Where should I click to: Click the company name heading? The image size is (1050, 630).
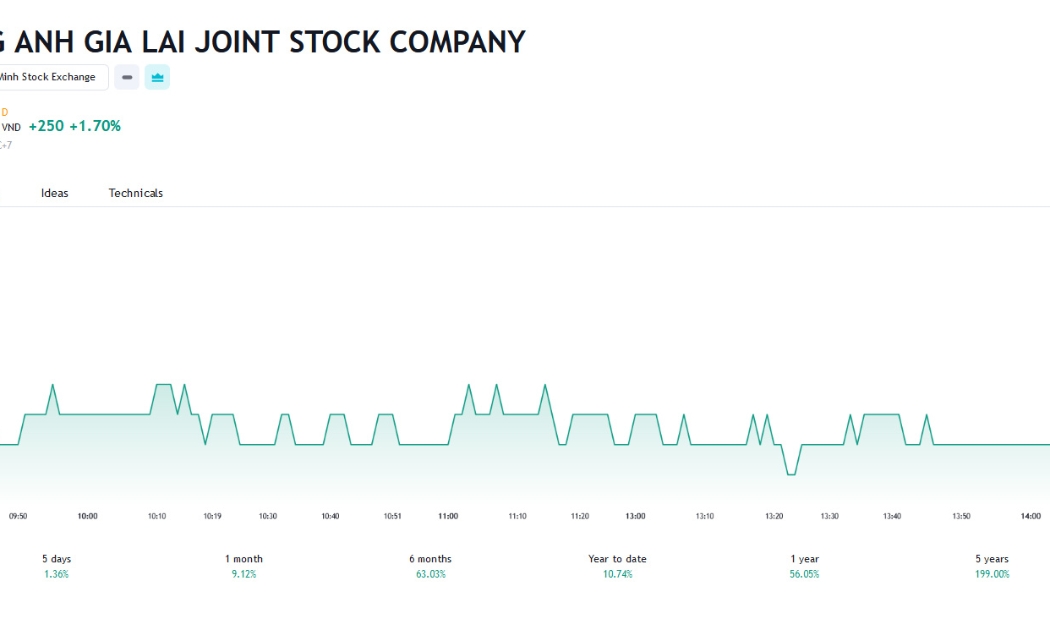click(262, 42)
